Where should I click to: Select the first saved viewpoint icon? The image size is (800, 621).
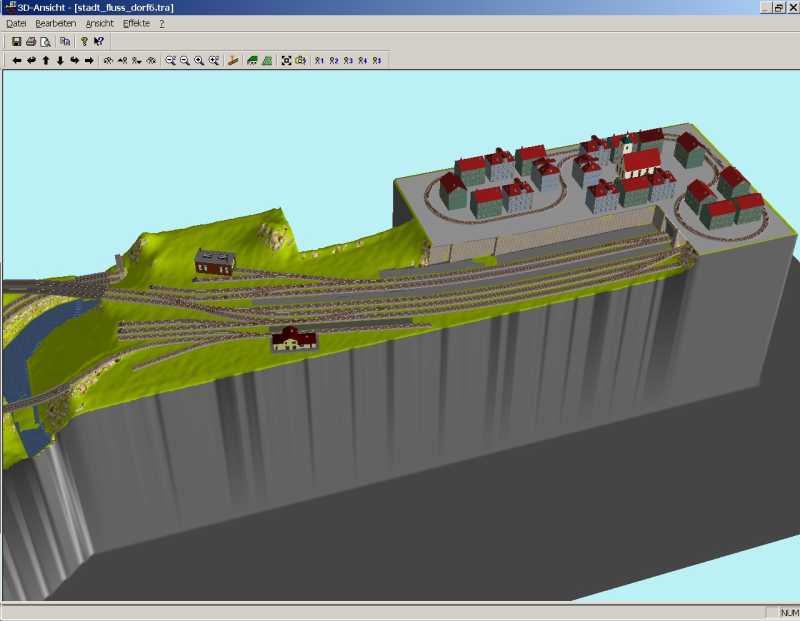(319, 61)
